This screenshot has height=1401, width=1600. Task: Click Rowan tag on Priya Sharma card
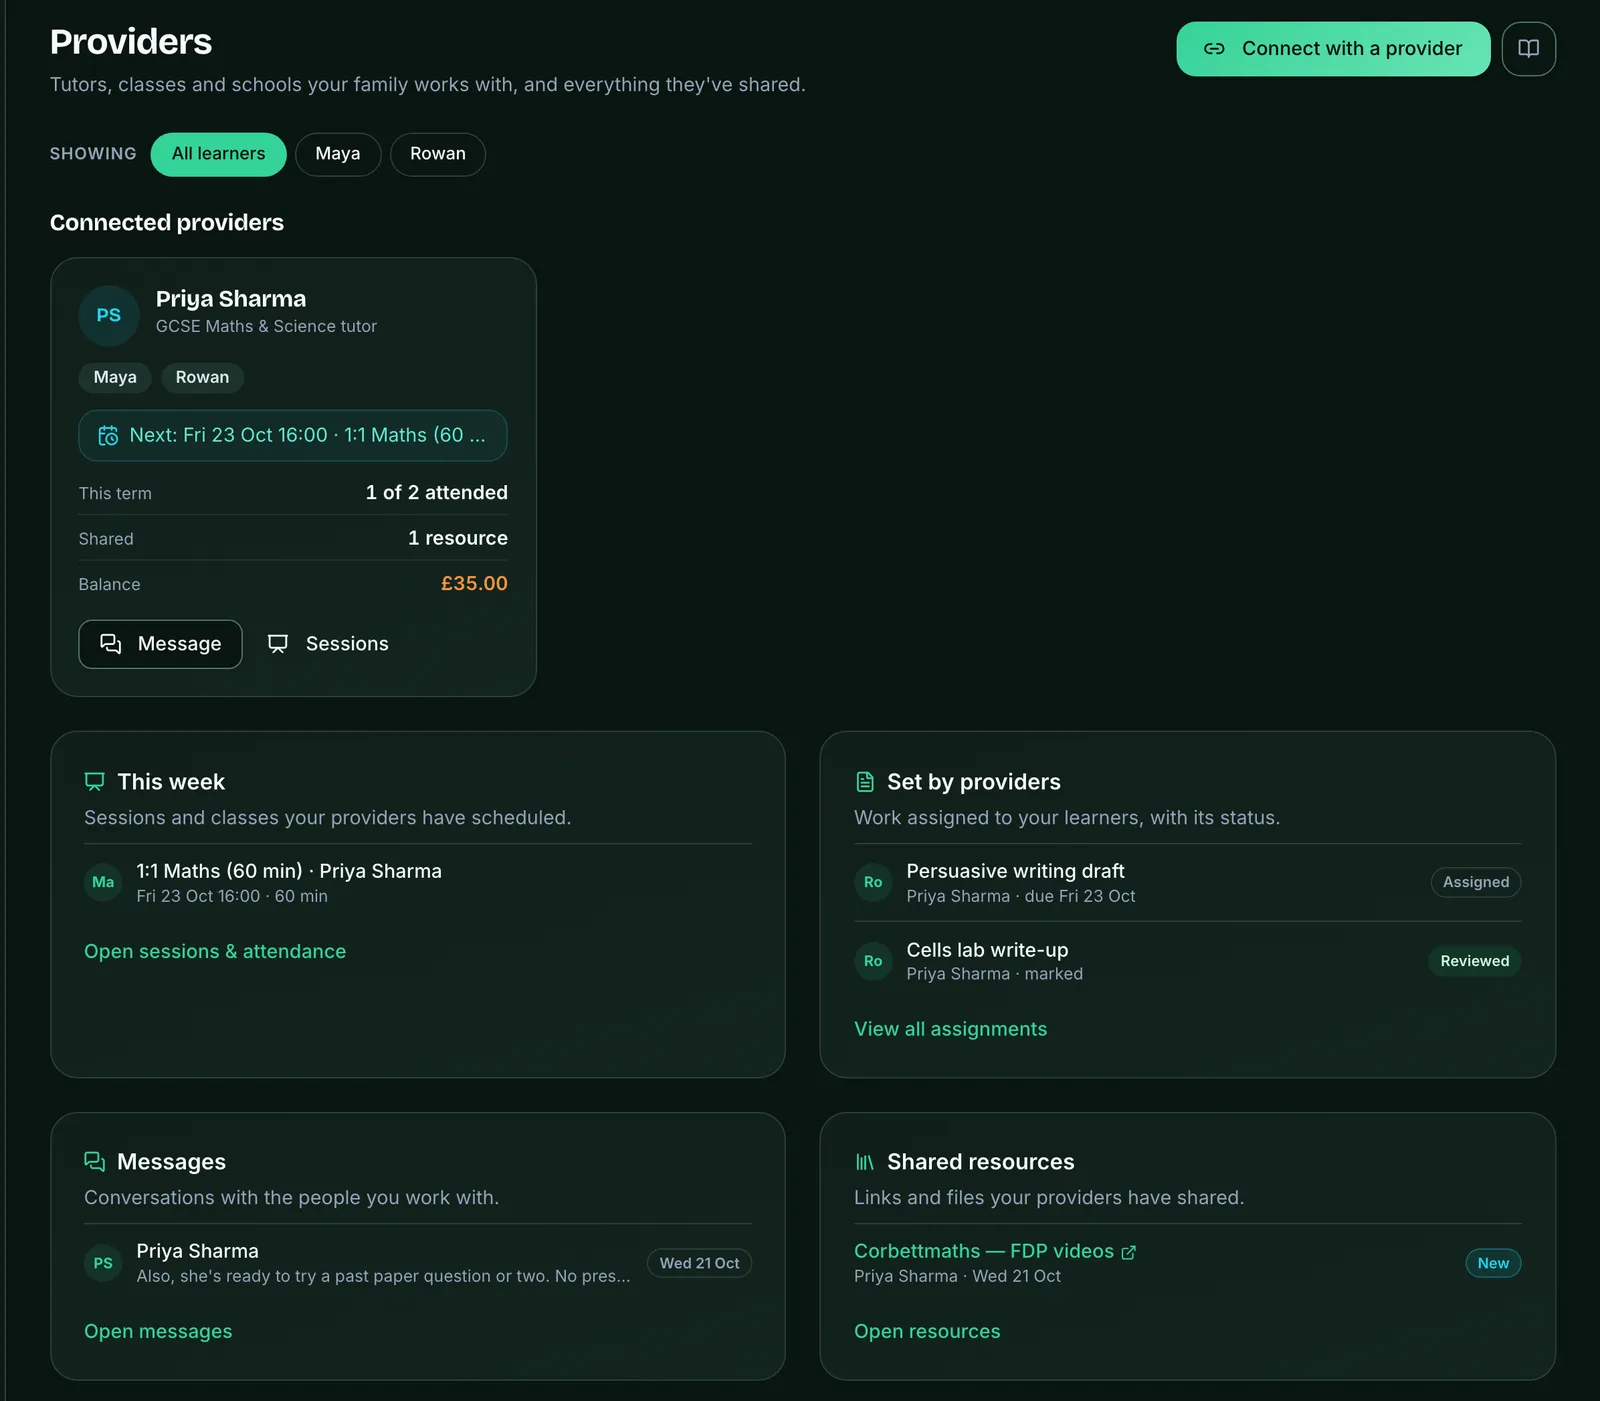coord(202,377)
